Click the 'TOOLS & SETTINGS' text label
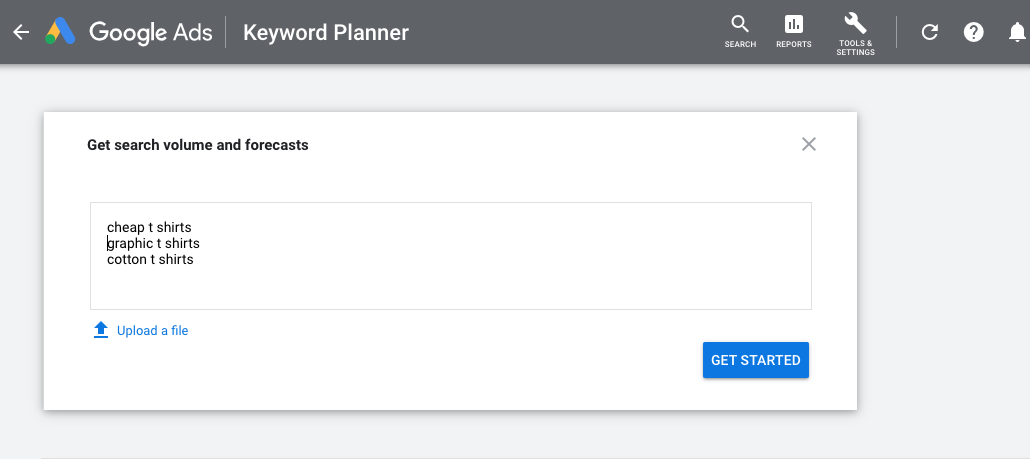Image resolution: width=1030 pixels, height=459 pixels. click(x=855, y=48)
